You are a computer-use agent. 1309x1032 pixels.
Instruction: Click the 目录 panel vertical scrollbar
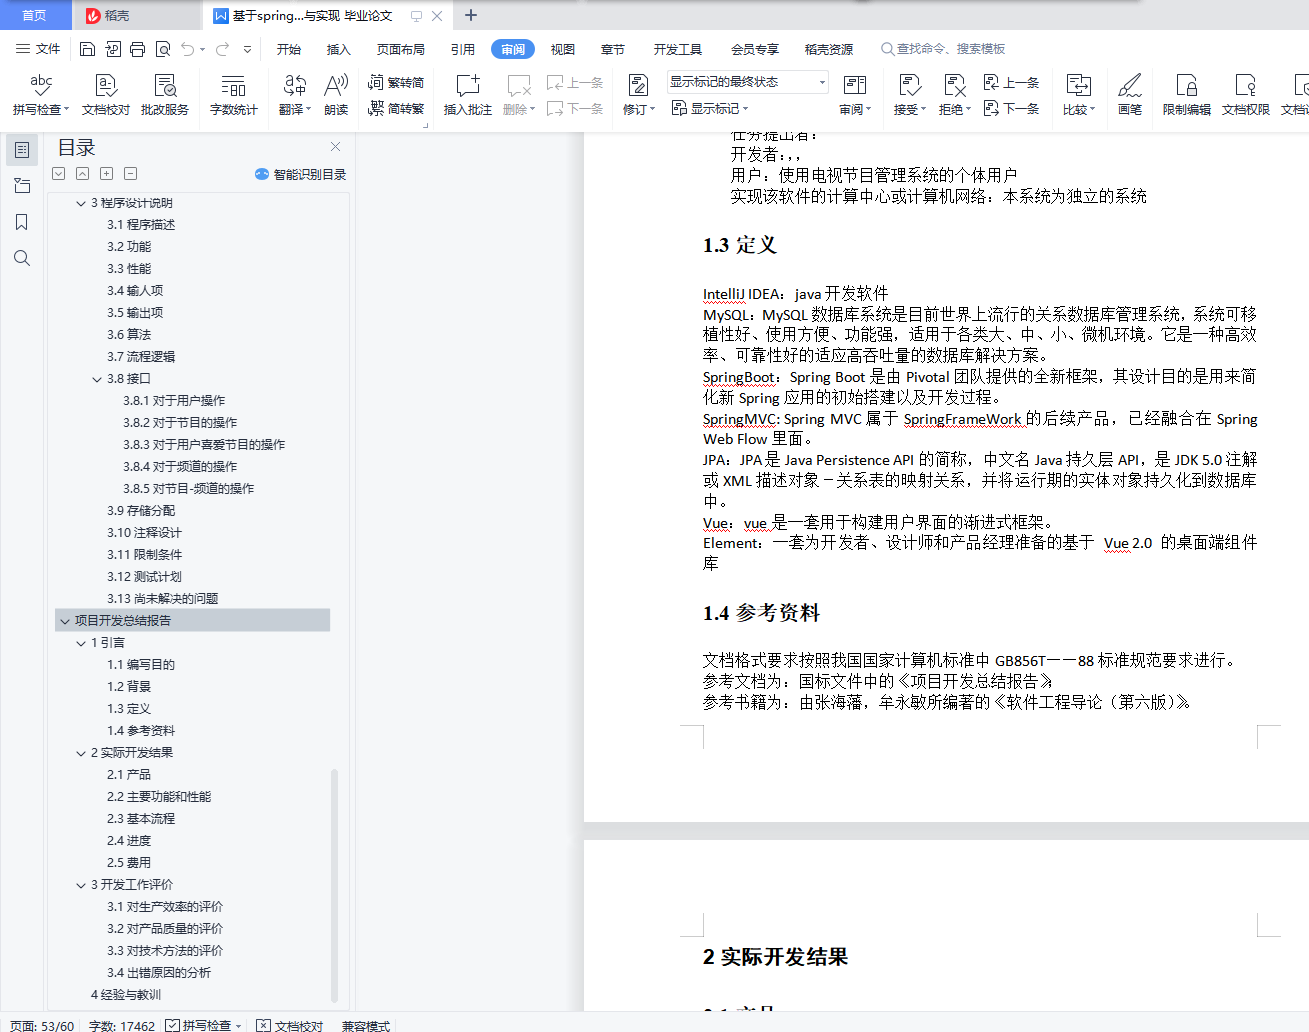coord(334,885)
